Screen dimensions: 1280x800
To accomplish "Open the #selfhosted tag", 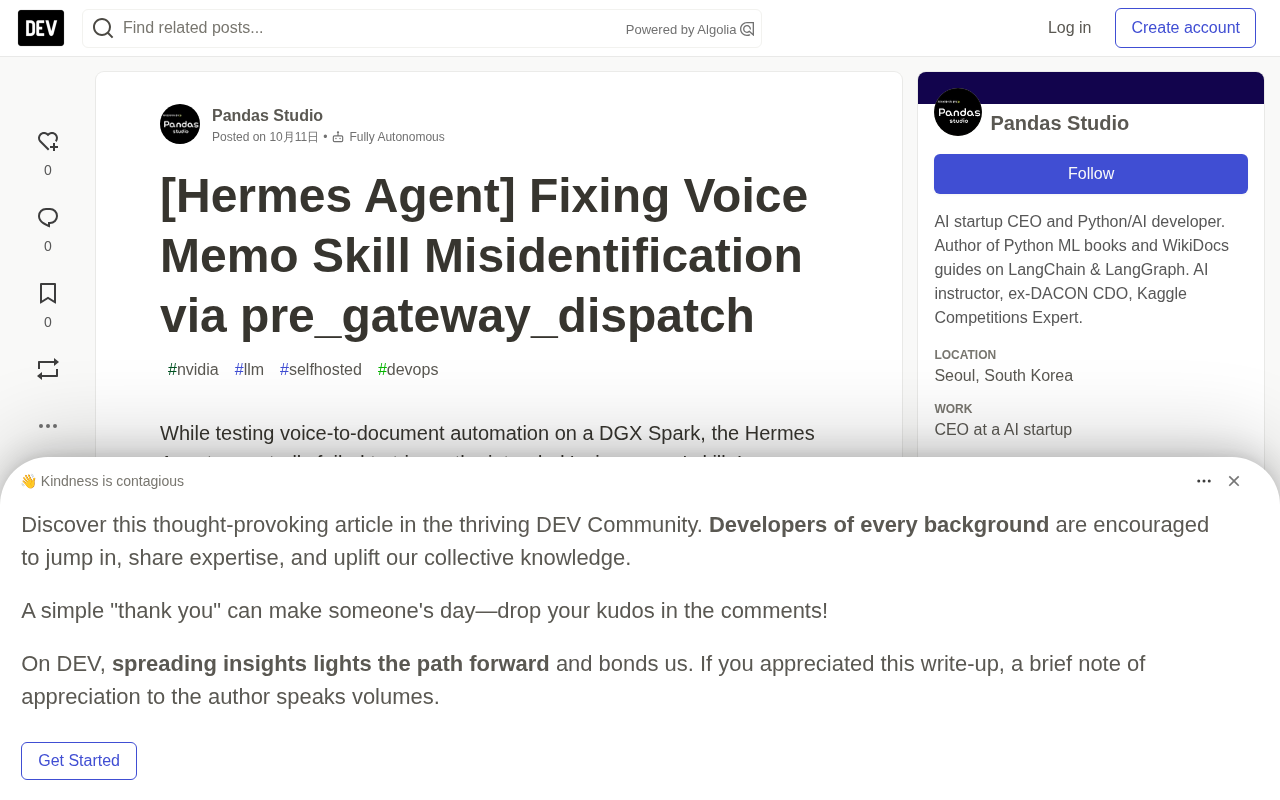I will tap(321, 370).
